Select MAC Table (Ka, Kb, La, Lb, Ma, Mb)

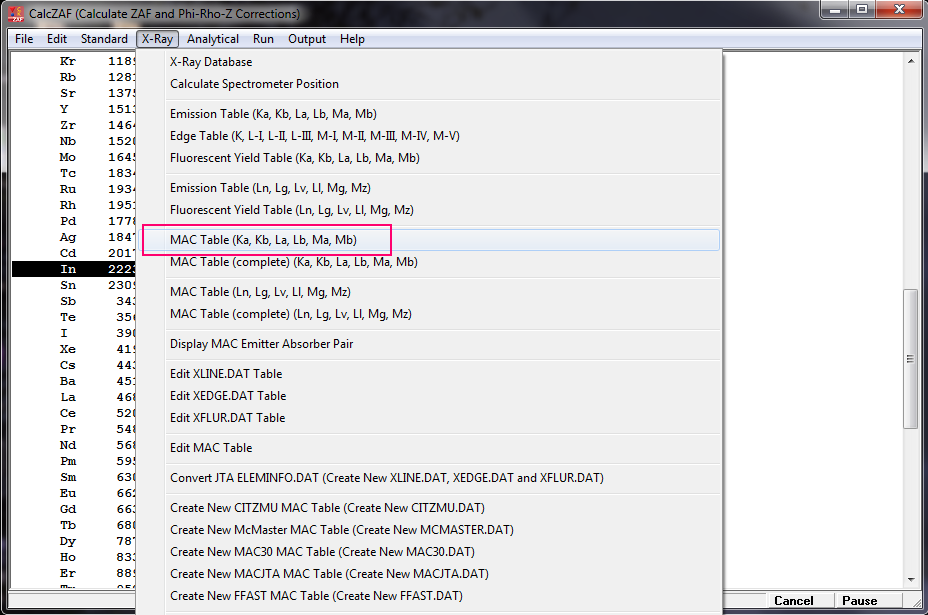[263, 240]
